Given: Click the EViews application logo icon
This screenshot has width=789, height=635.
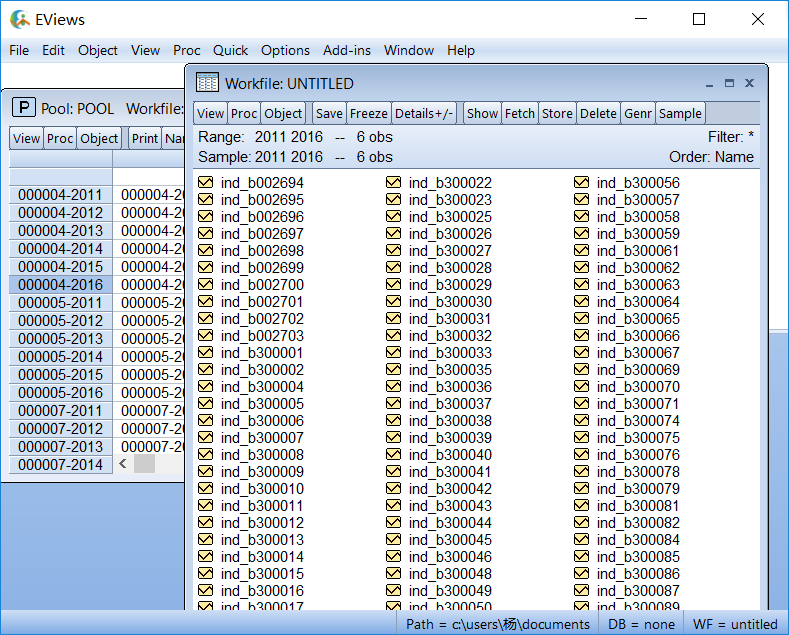Looking at the screenshot, I should tap(20, 19).
